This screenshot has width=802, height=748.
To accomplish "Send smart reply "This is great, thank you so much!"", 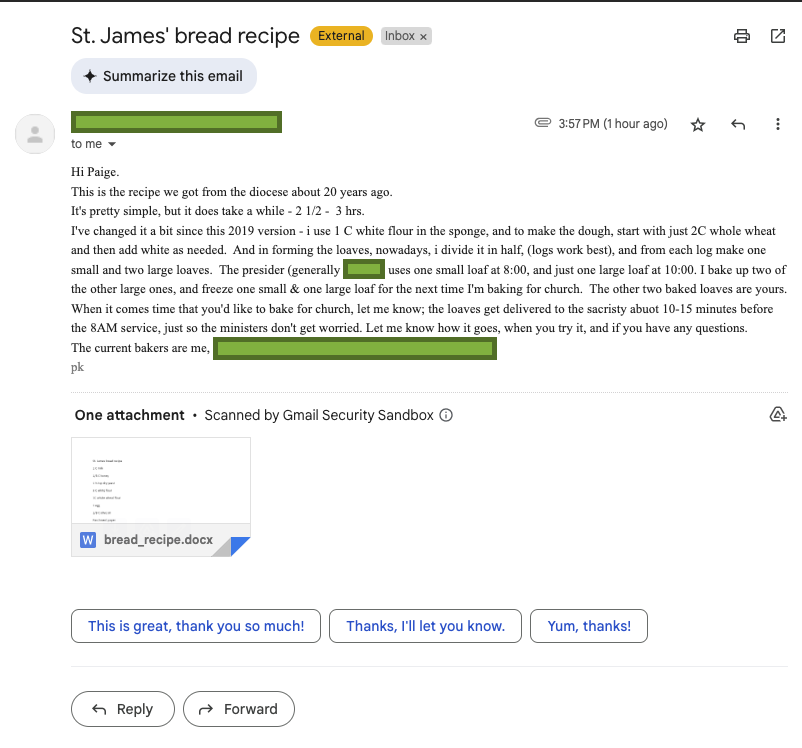I will click(x=196, y=626).
